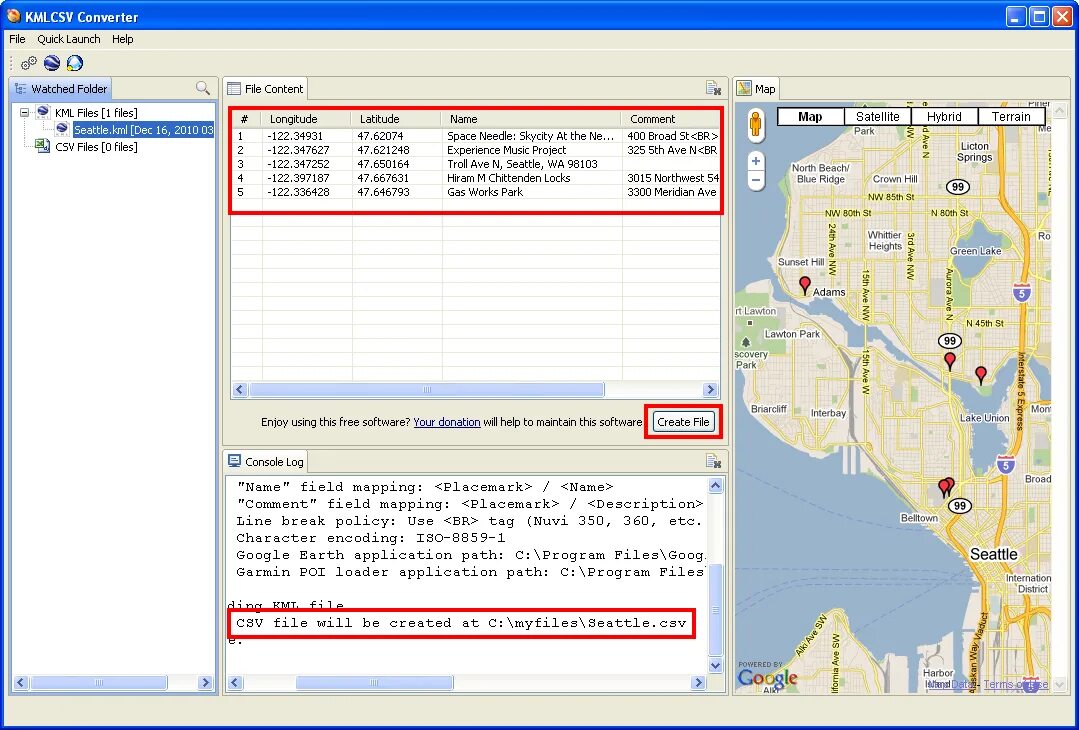
Task: Select the Console Log tab
Action: click(x=266, y=462)
